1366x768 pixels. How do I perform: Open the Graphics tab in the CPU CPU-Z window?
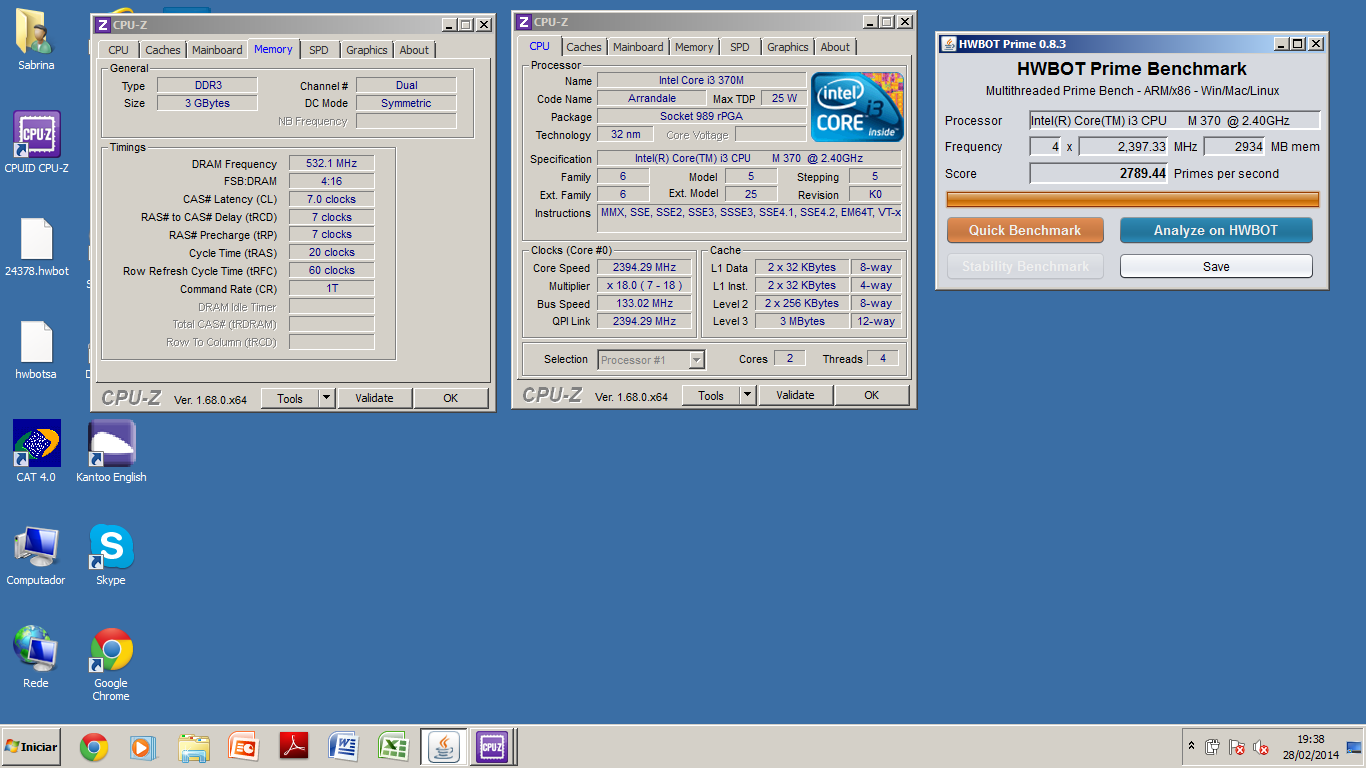(788, 47)
